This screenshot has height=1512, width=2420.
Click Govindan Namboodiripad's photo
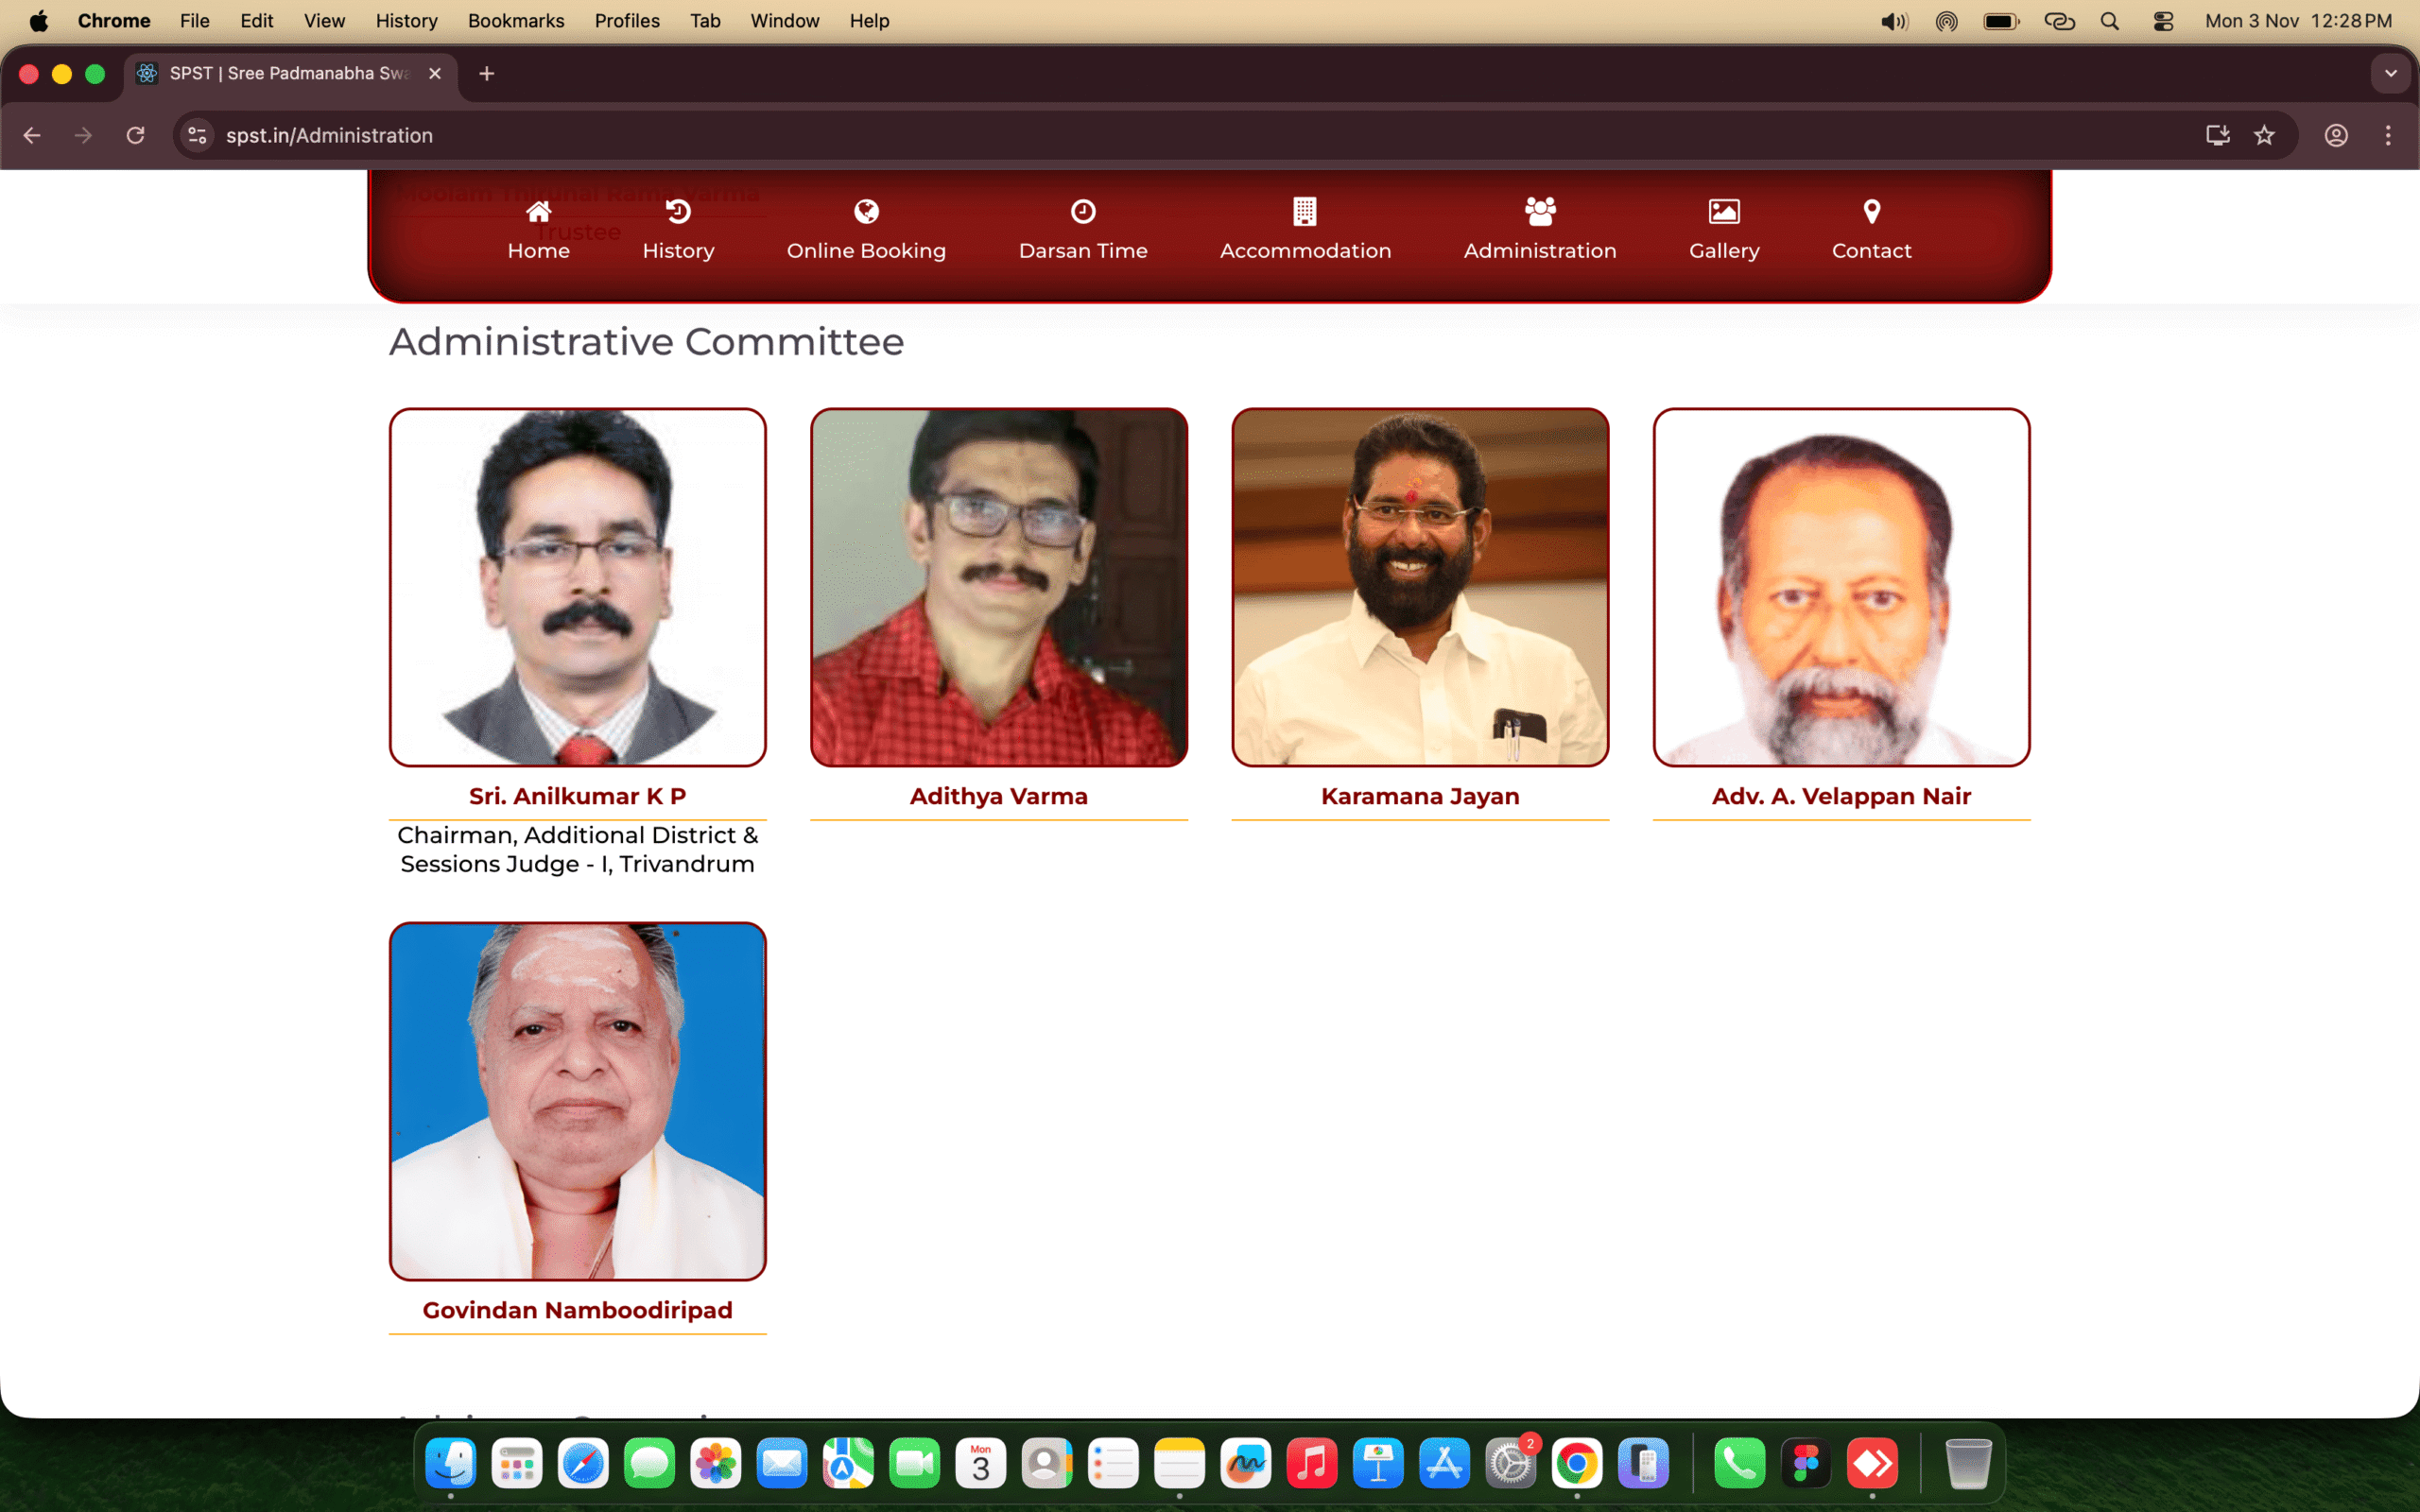pos(577,1100)
